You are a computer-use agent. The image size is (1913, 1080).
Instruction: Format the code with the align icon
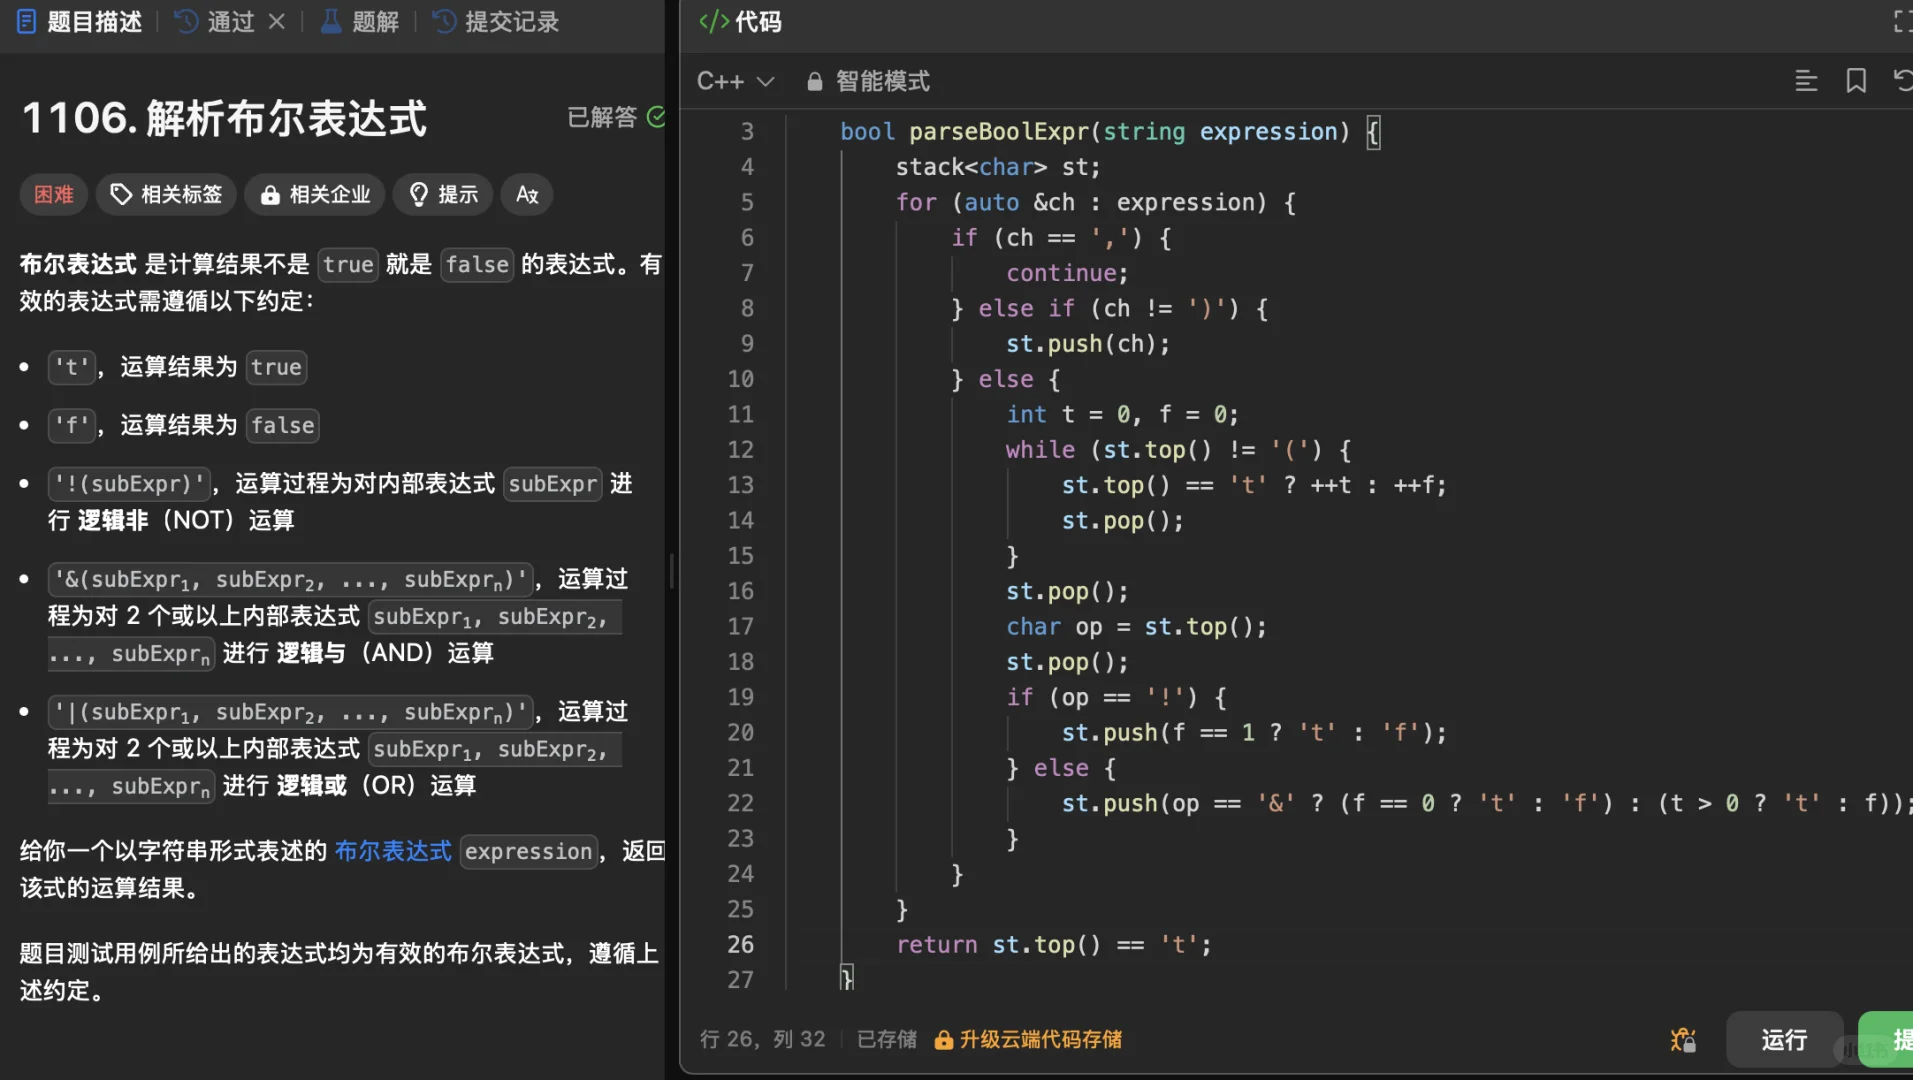(1805, 81)
